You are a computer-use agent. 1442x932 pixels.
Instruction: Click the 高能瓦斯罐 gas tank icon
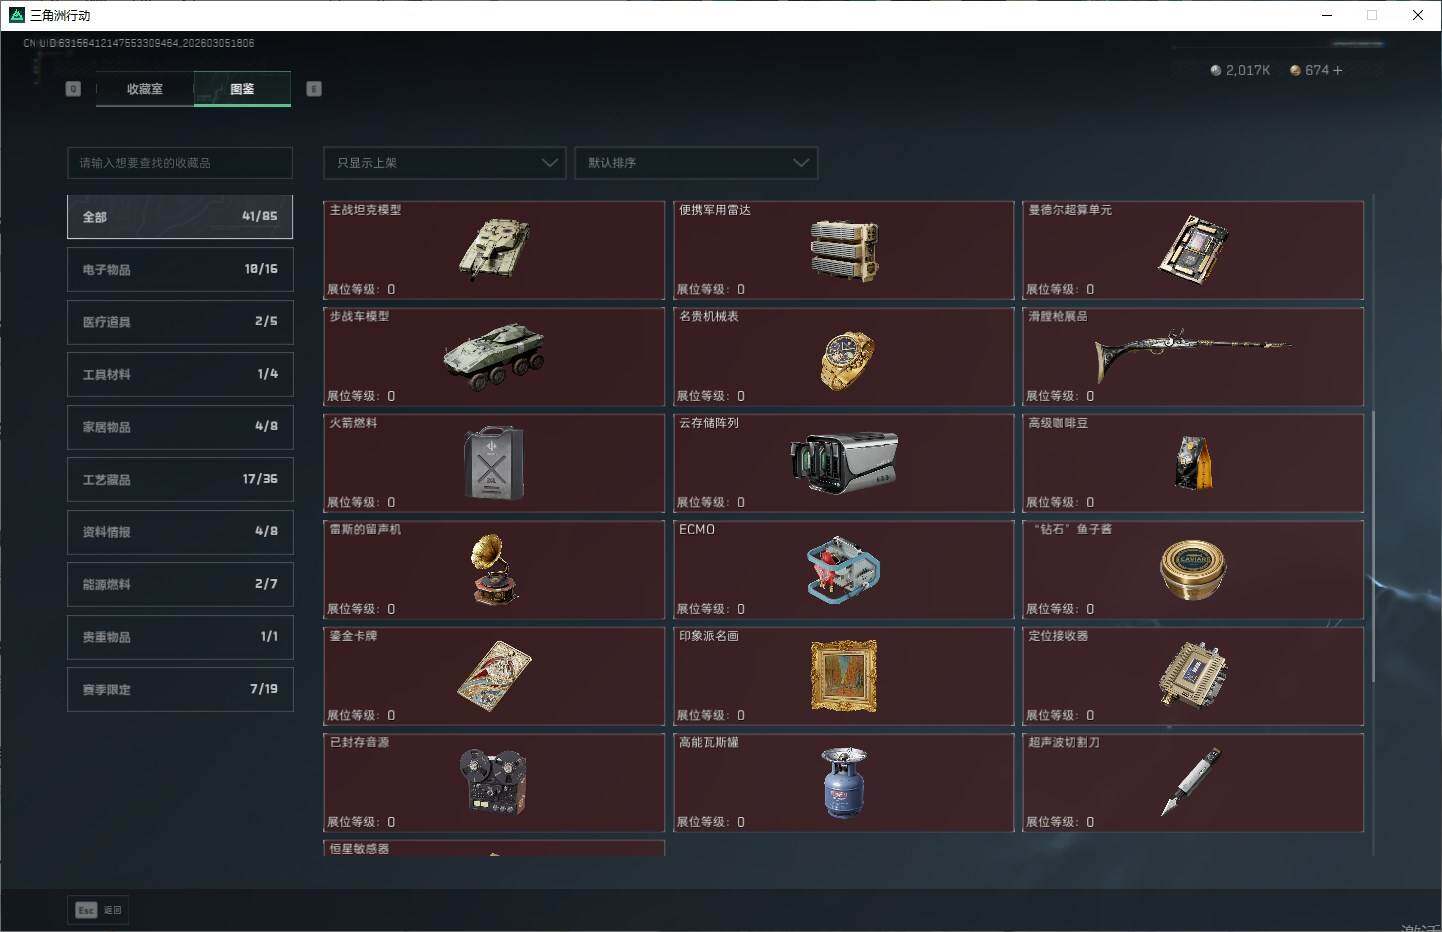click(x=844, y=782)
